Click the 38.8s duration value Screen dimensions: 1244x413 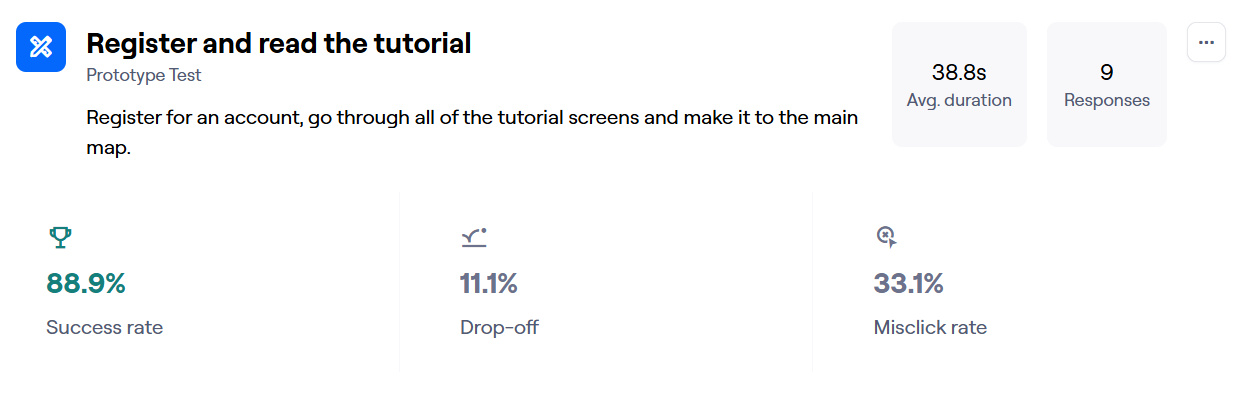pos(959,72)
